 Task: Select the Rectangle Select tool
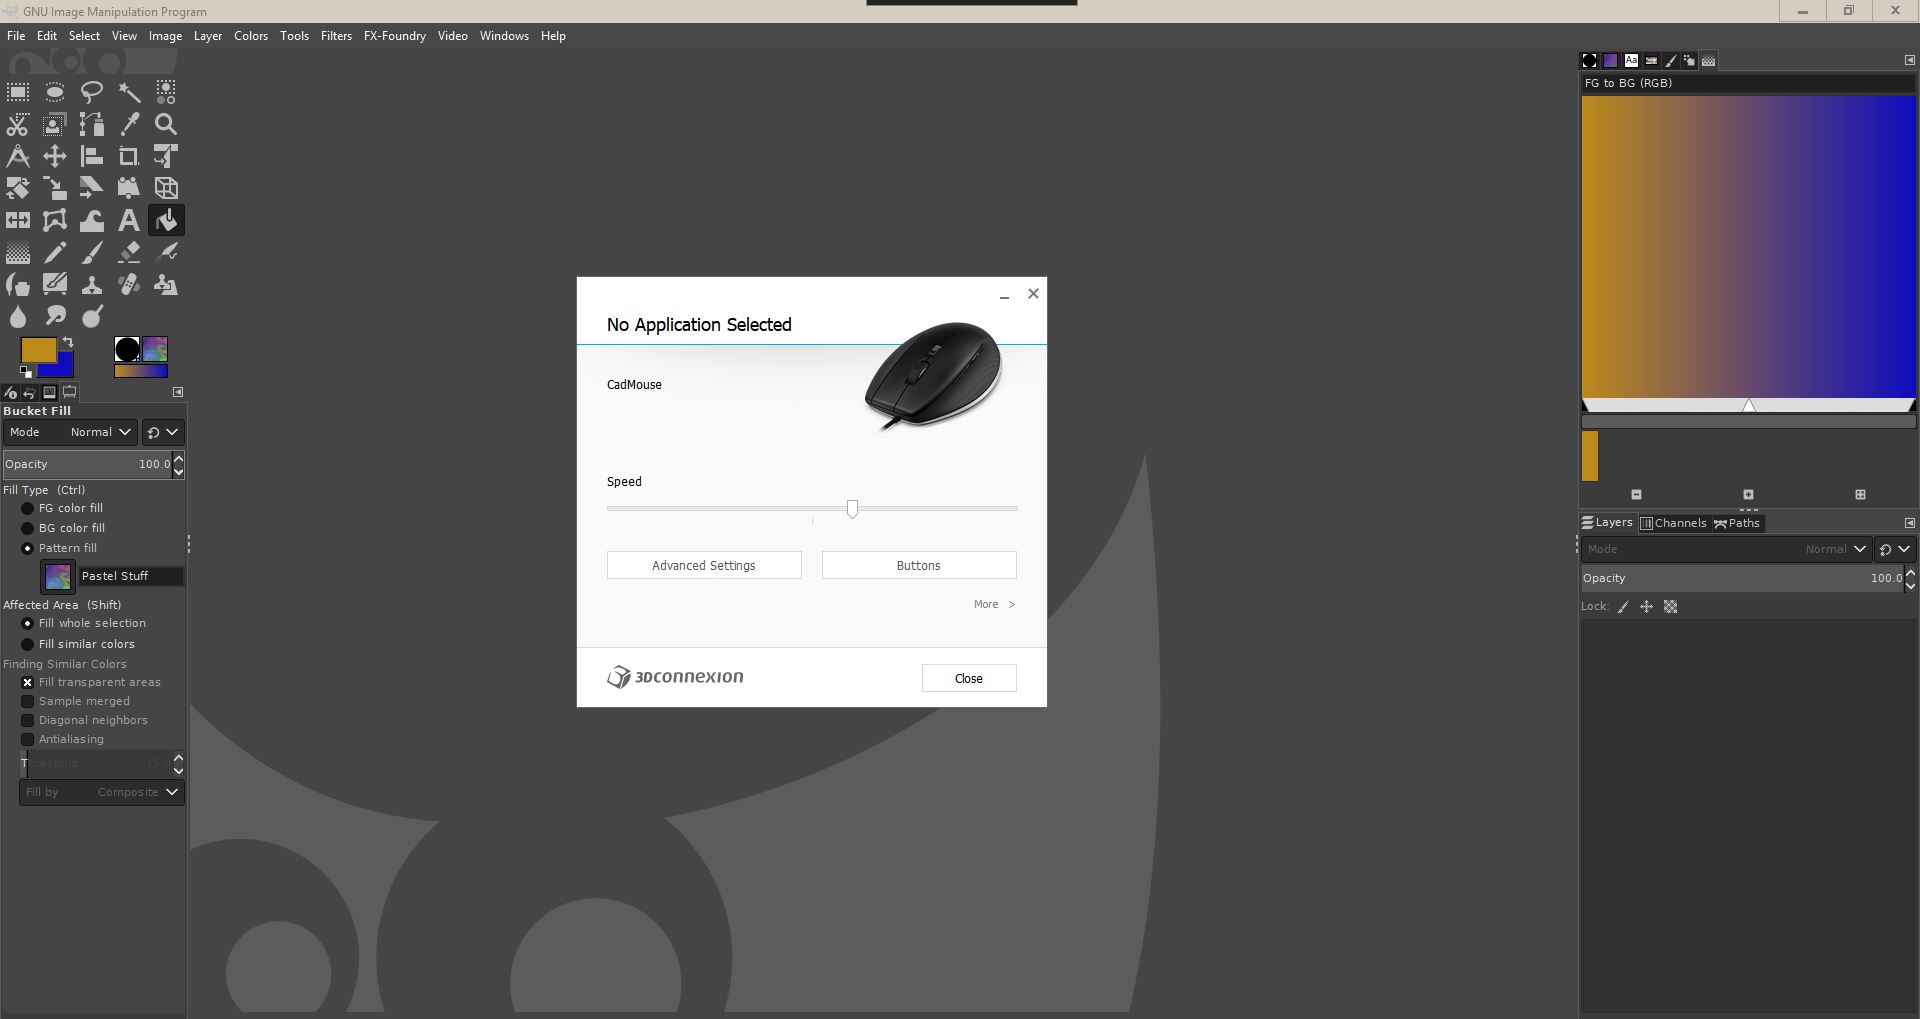click(x=18, y=92)
